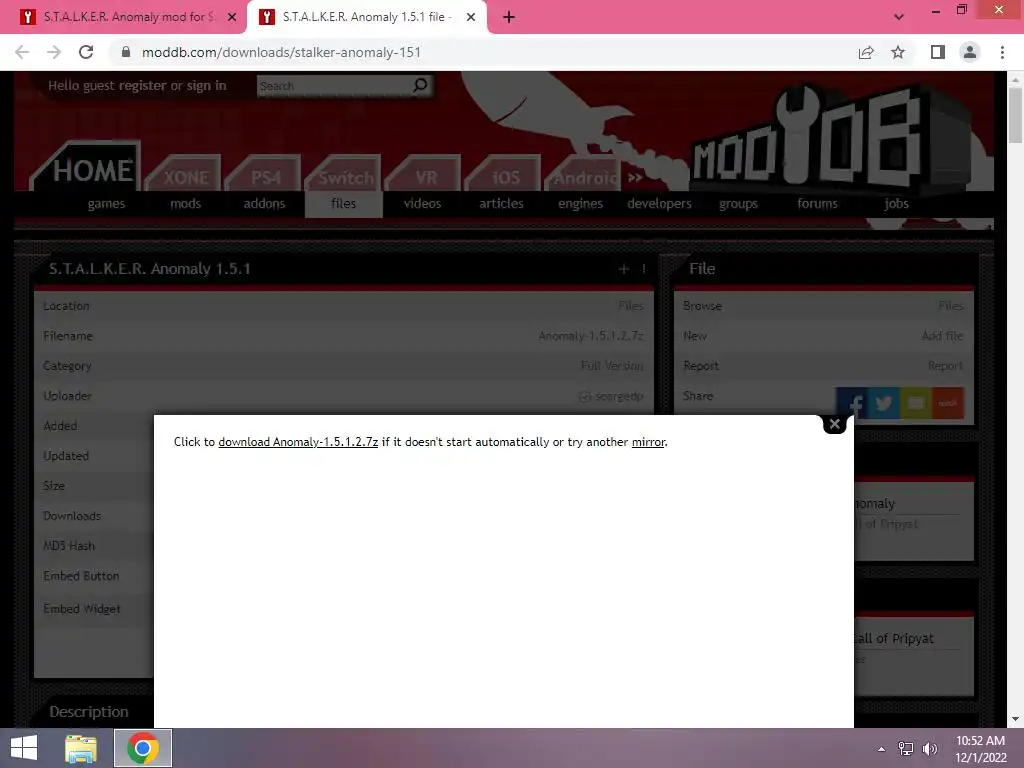Open the groups menu item
The width and height of the screenshot is (1024, 768).
tap(739, 204)
